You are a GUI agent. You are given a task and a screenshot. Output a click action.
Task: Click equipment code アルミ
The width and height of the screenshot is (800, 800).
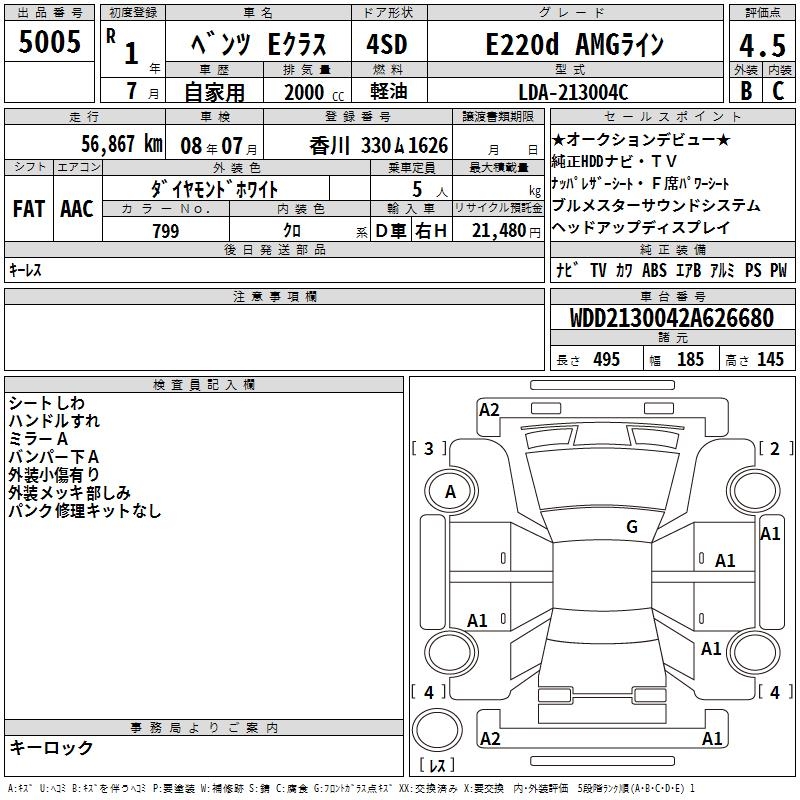722,270
